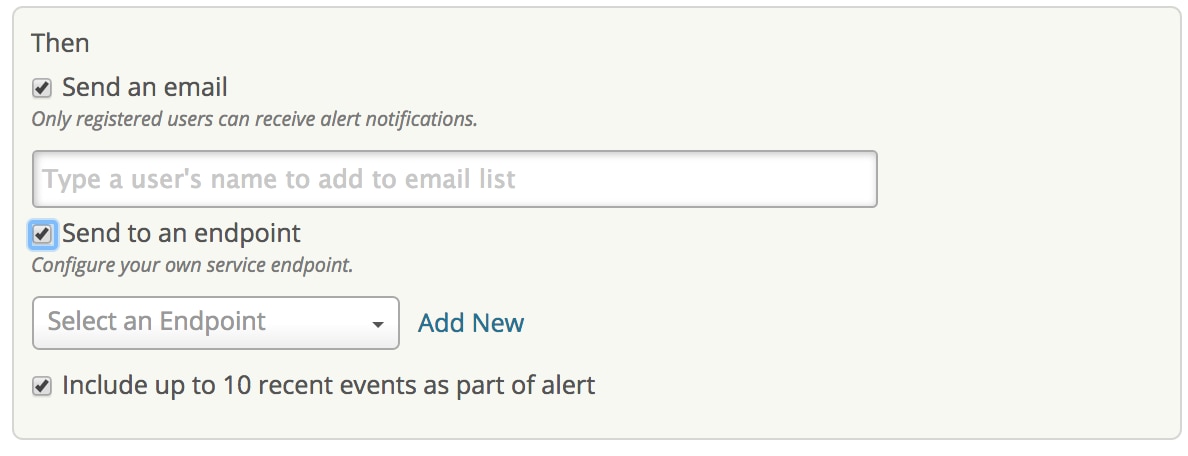Disable the Send to an endpoint checkbox

pyautogui.click(x=42, y=234)
